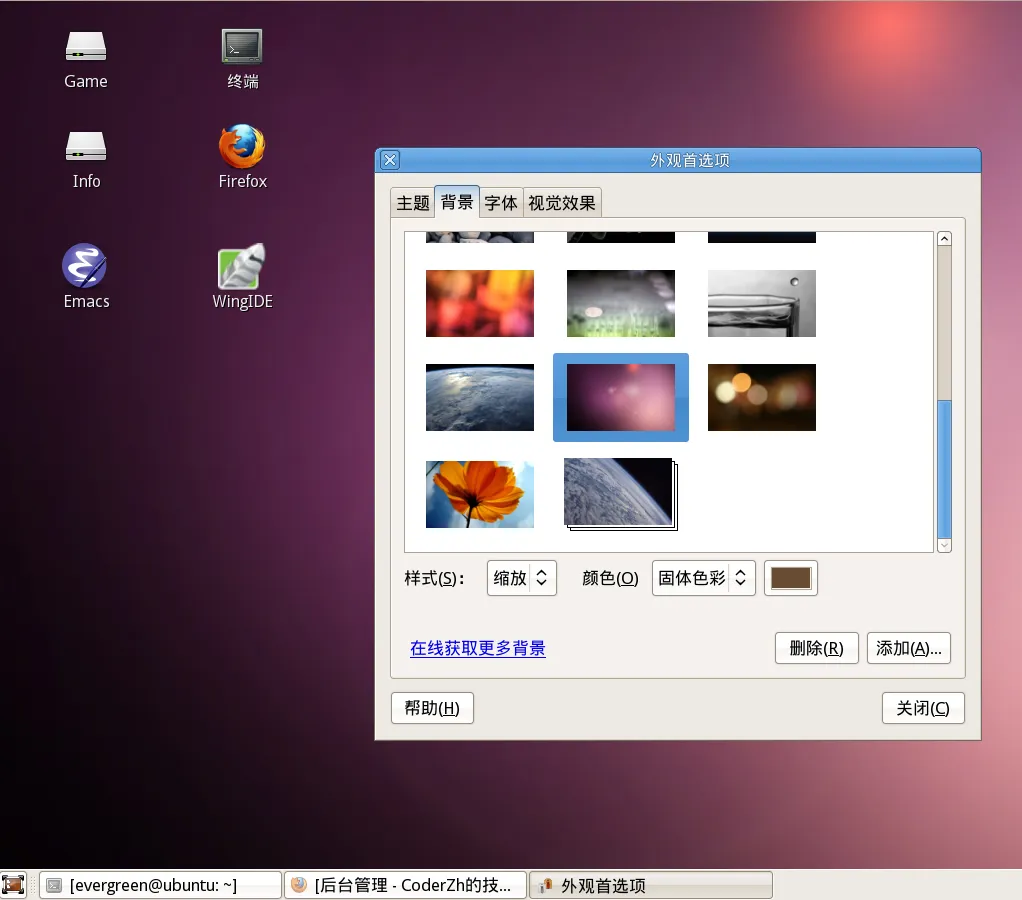Viewport: 1022px width, 900px height.
Task: Select the grayscale water glass wallpaper
Action: pyautogui.click(x=761, y=304)
